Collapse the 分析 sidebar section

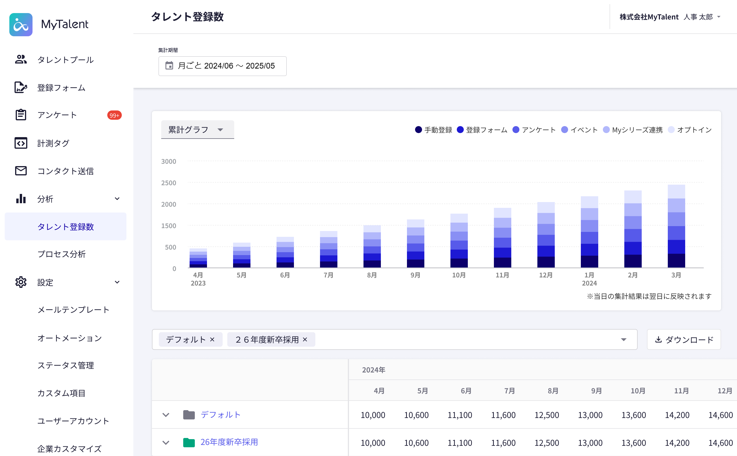click(x=117, y=199)
